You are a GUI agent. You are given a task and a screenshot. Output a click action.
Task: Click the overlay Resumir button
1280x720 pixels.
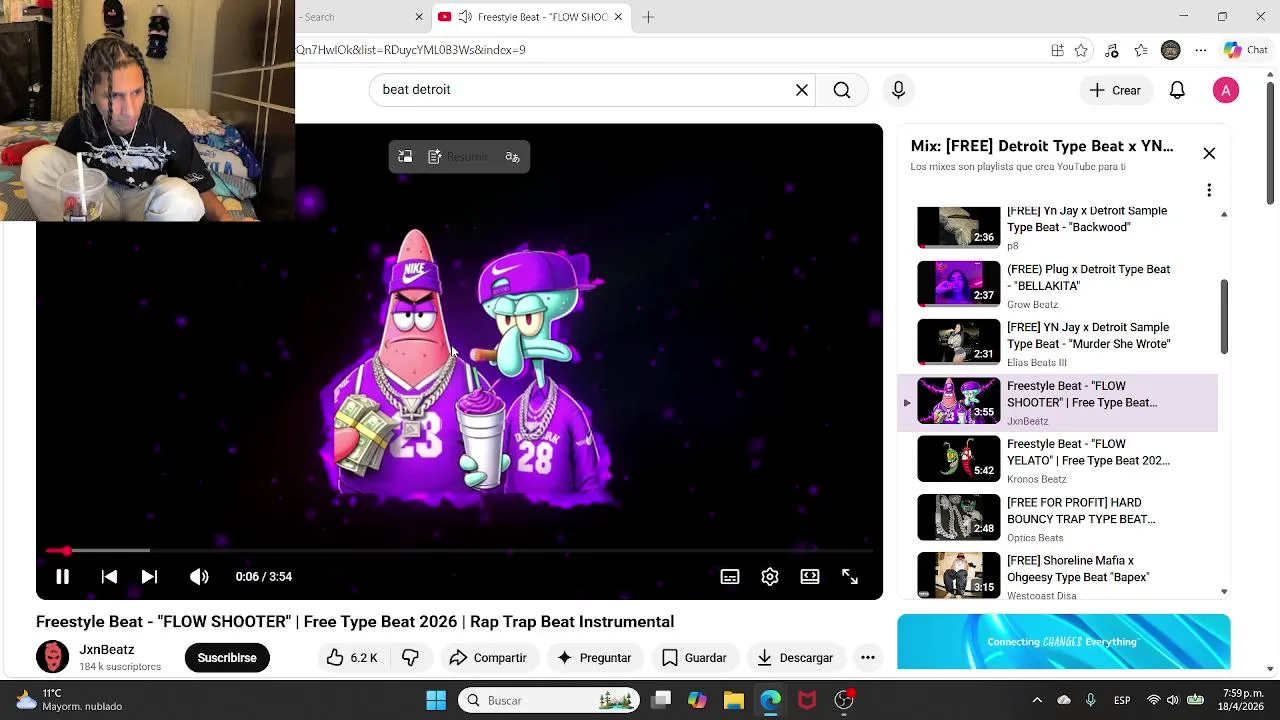[458, 157]
